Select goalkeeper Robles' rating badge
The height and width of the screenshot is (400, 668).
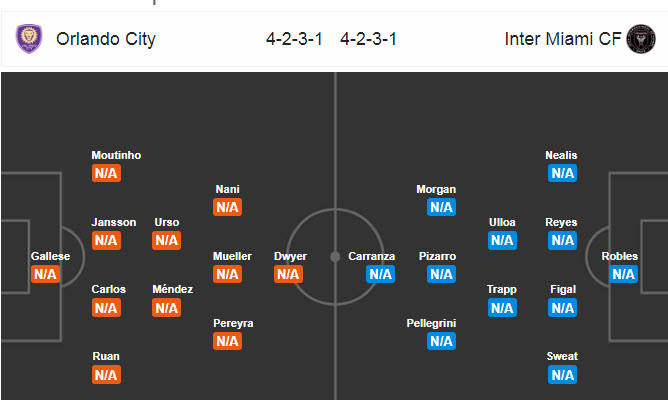[x=623, y=274]
